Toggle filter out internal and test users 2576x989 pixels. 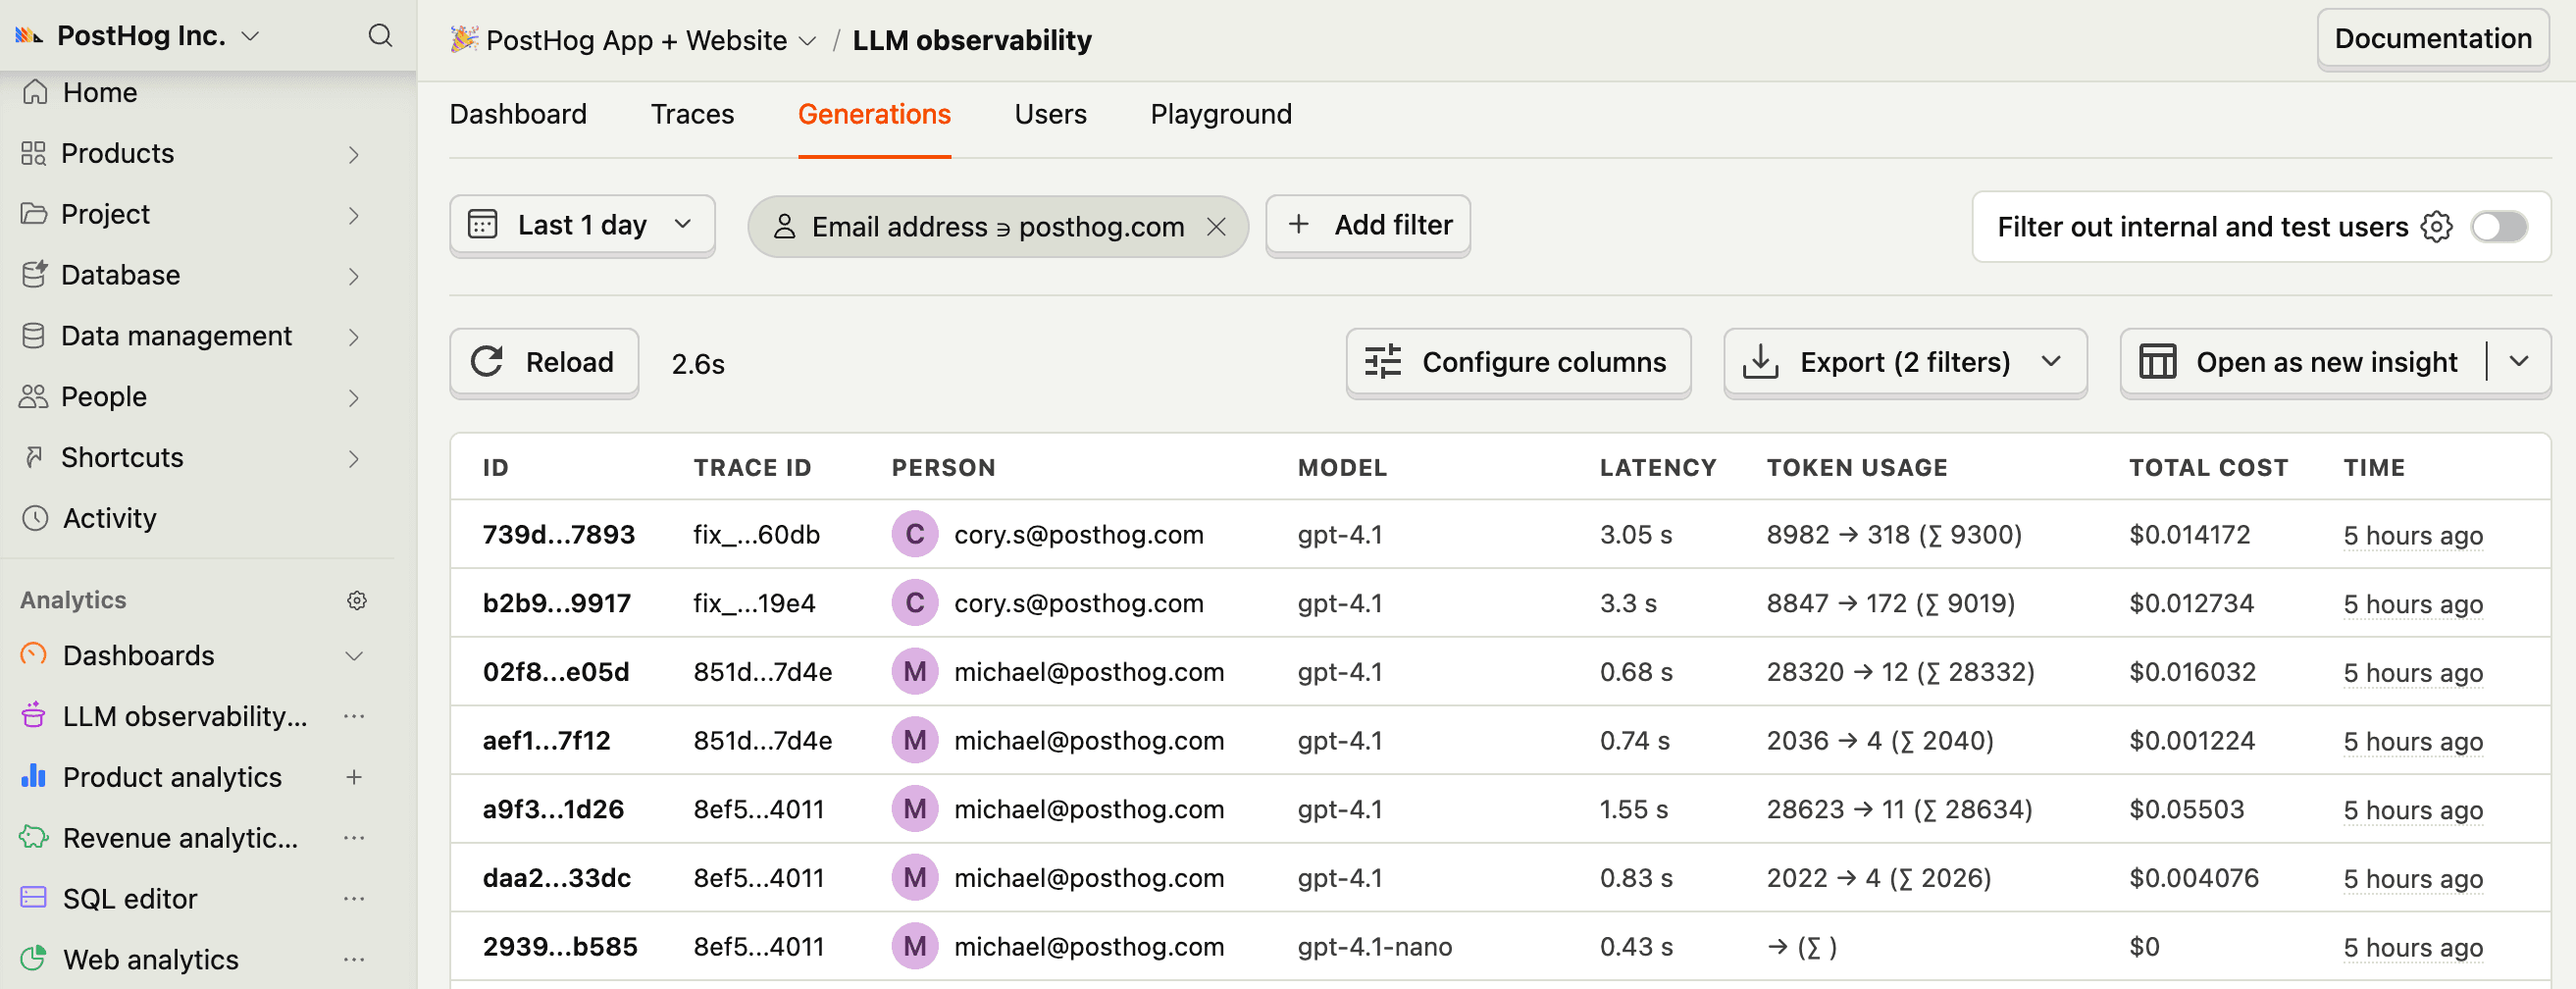(2499, 227)
